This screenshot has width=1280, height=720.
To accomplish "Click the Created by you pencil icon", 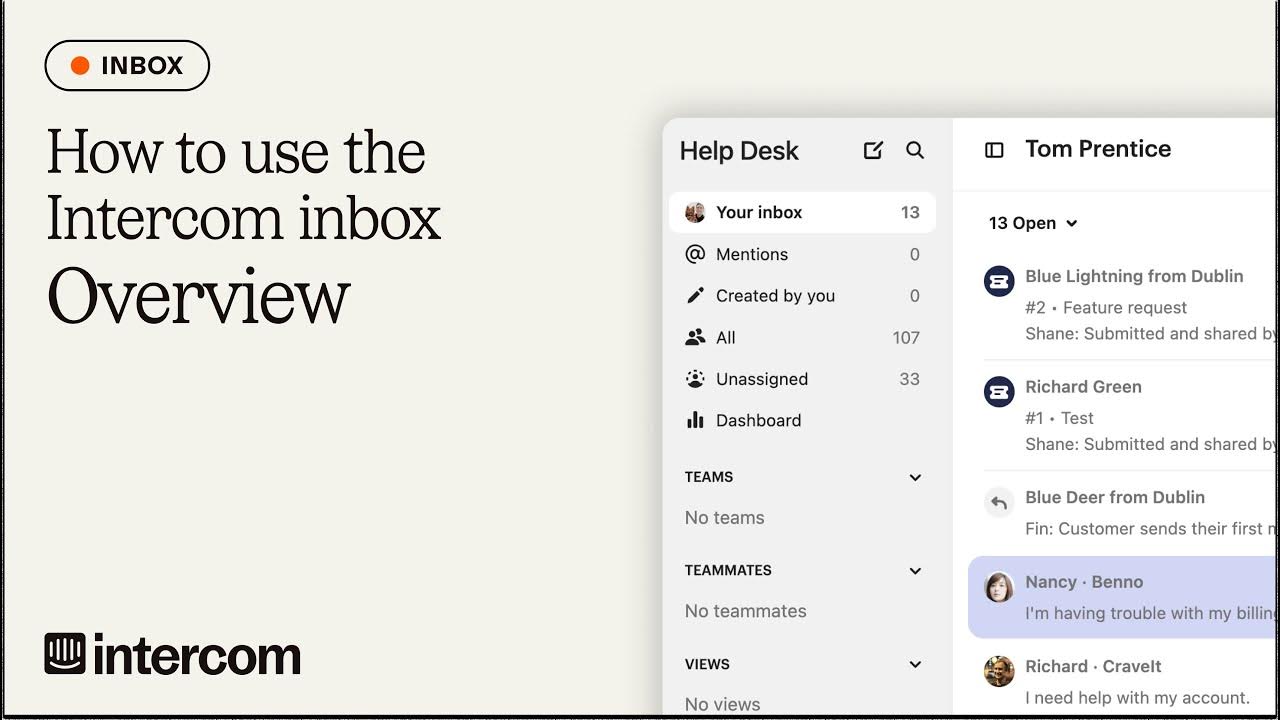I will coord(695,295).
